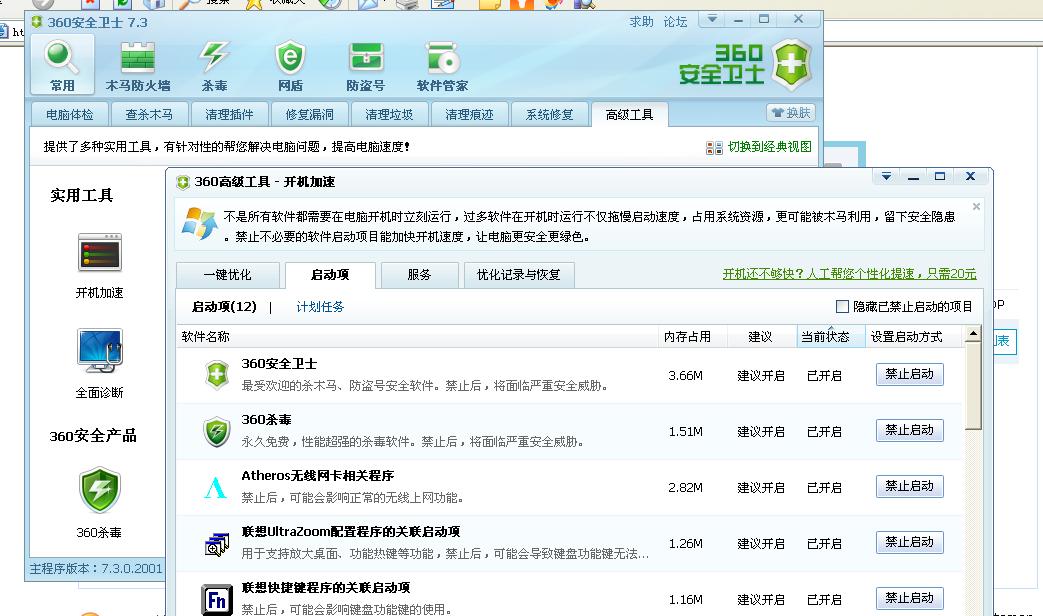Image resolution: width=1043 pixels, height=616 pixels.
Task: Click the Atheros wireless card program icon
Action: click(215, 487)
